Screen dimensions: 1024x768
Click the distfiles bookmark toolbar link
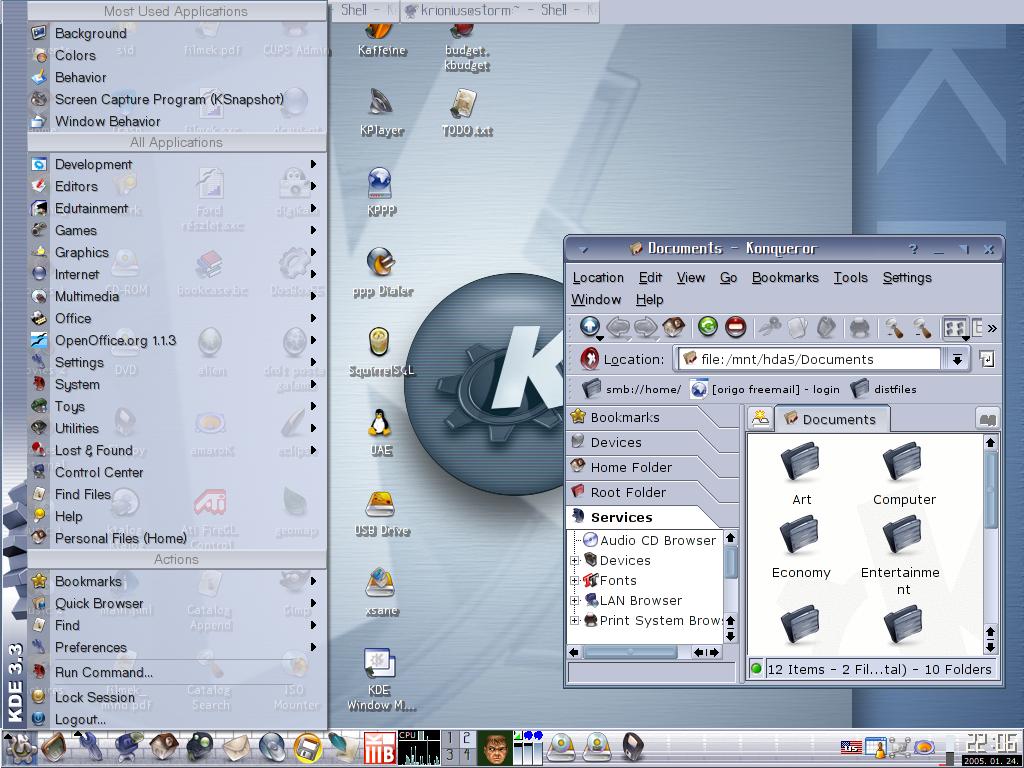(884, 389)
